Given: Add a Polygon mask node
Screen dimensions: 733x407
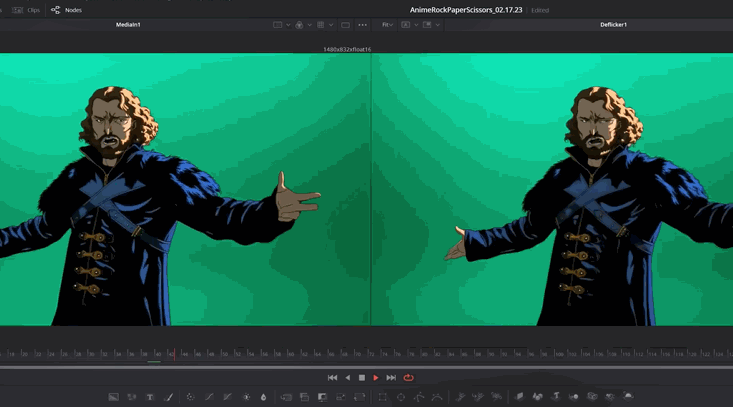Looking at the screenshot, I should [x=419, y=397].
